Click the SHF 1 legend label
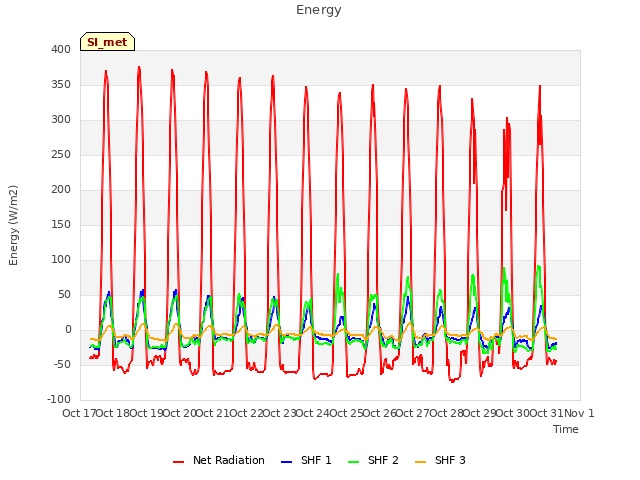This screenshot has width=640, height=480. [x=316, y=460]
